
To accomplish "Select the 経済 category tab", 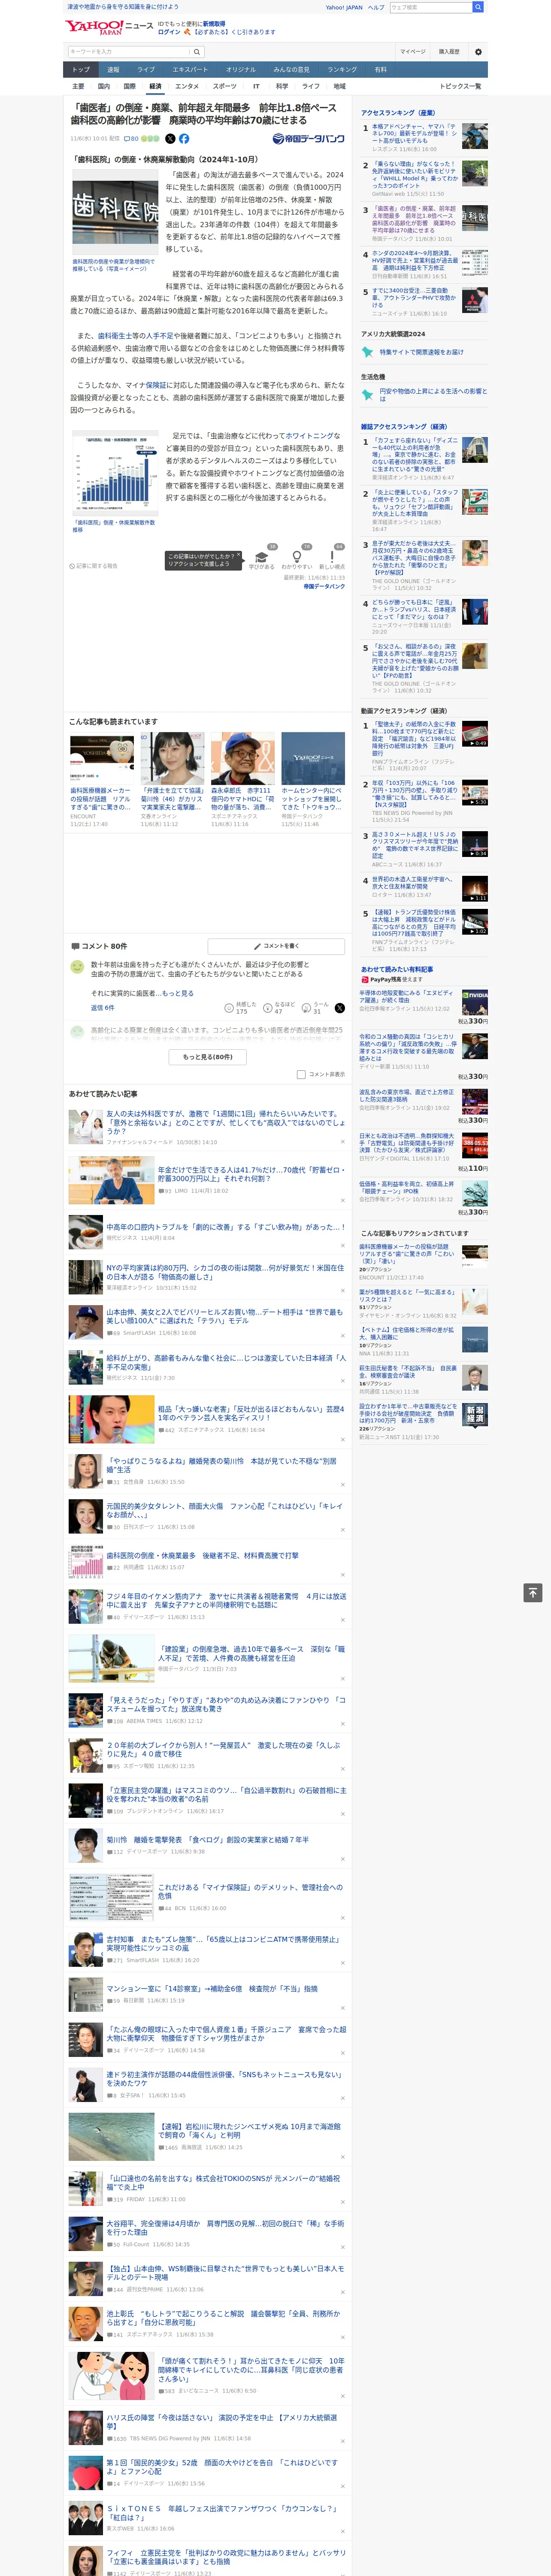I will click(x=155, y=86).
